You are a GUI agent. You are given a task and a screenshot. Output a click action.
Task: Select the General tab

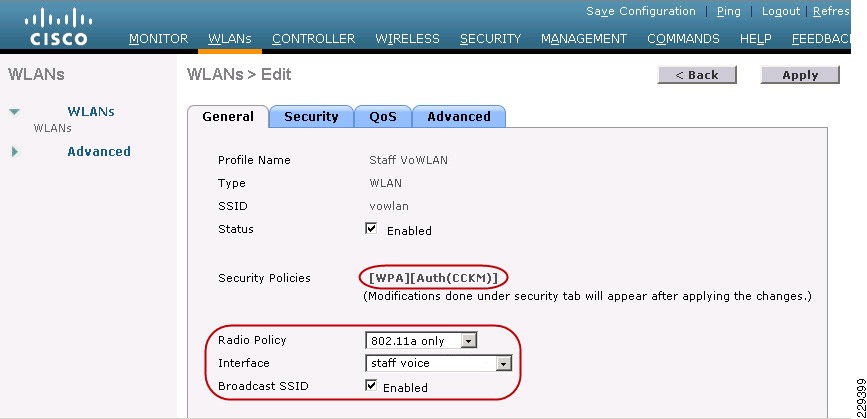(x=228, y=117)
